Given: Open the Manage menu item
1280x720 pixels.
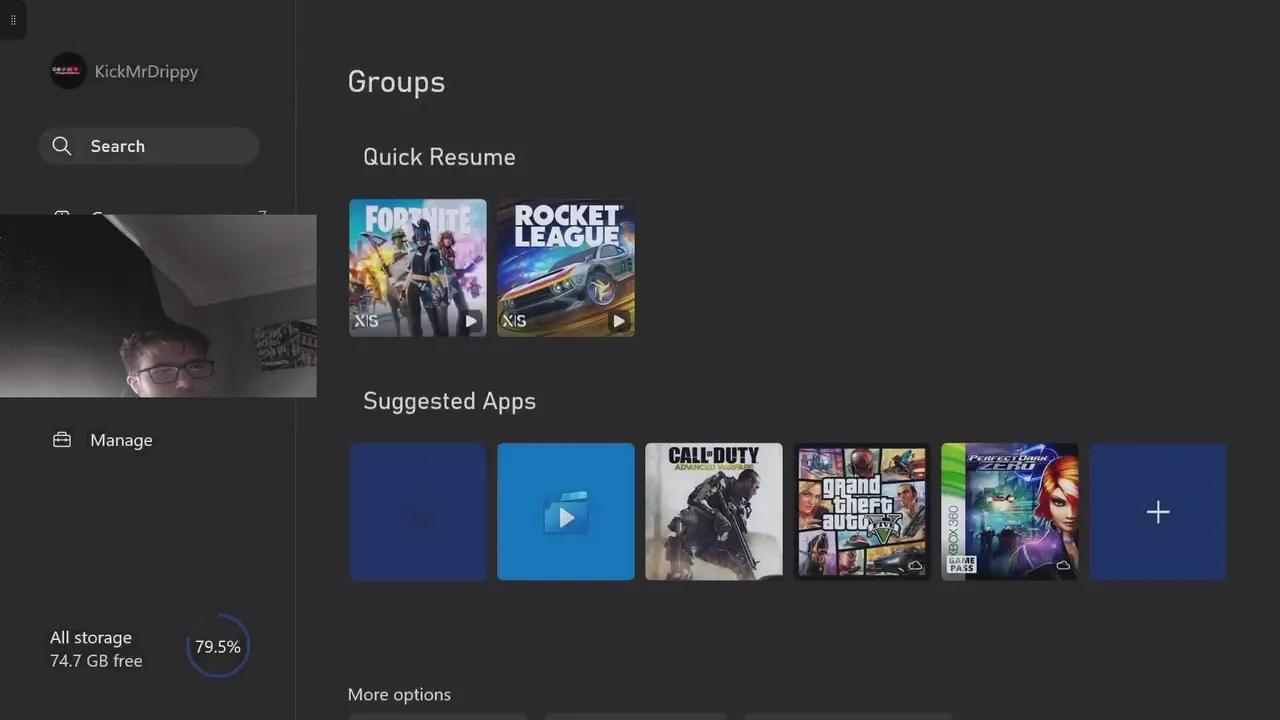Looking at the screenshot, I should [121, 440].
